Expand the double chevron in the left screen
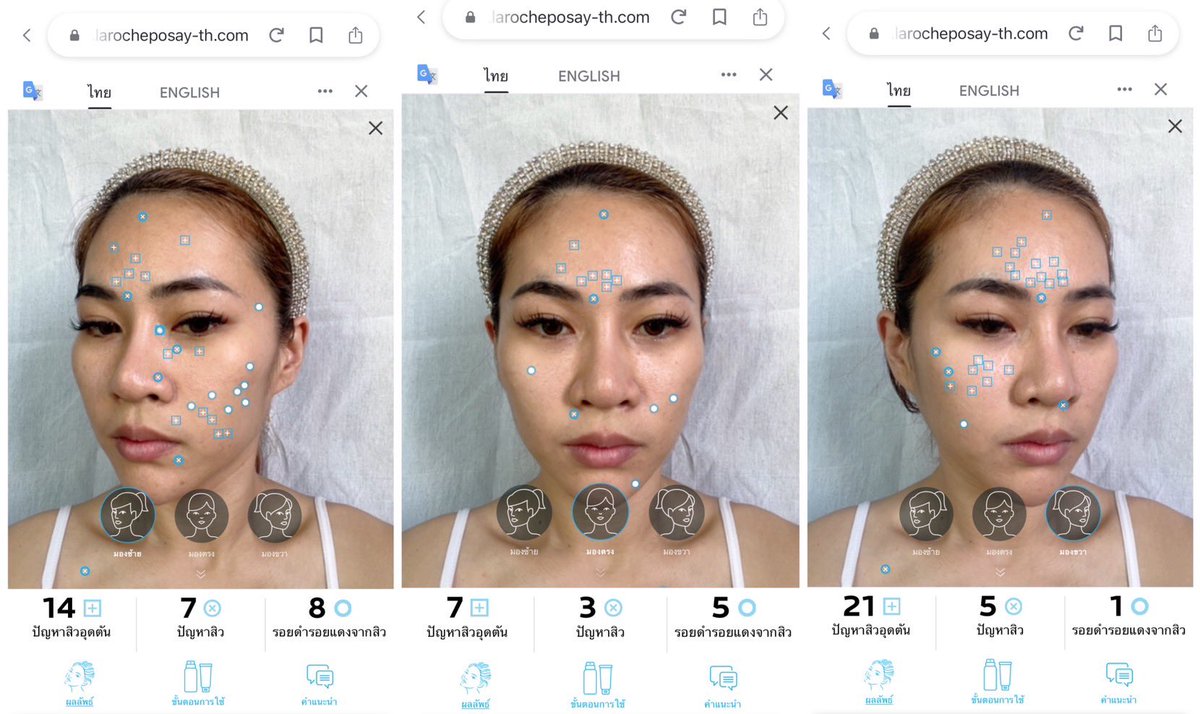The width and height of the screenshot is (1200, 714). [200, 573]
